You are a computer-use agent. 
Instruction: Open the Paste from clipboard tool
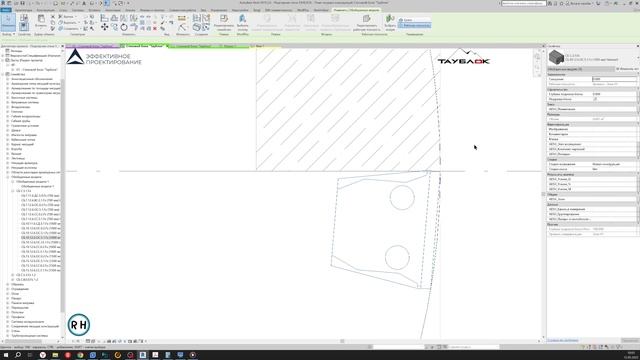(41, 20)
